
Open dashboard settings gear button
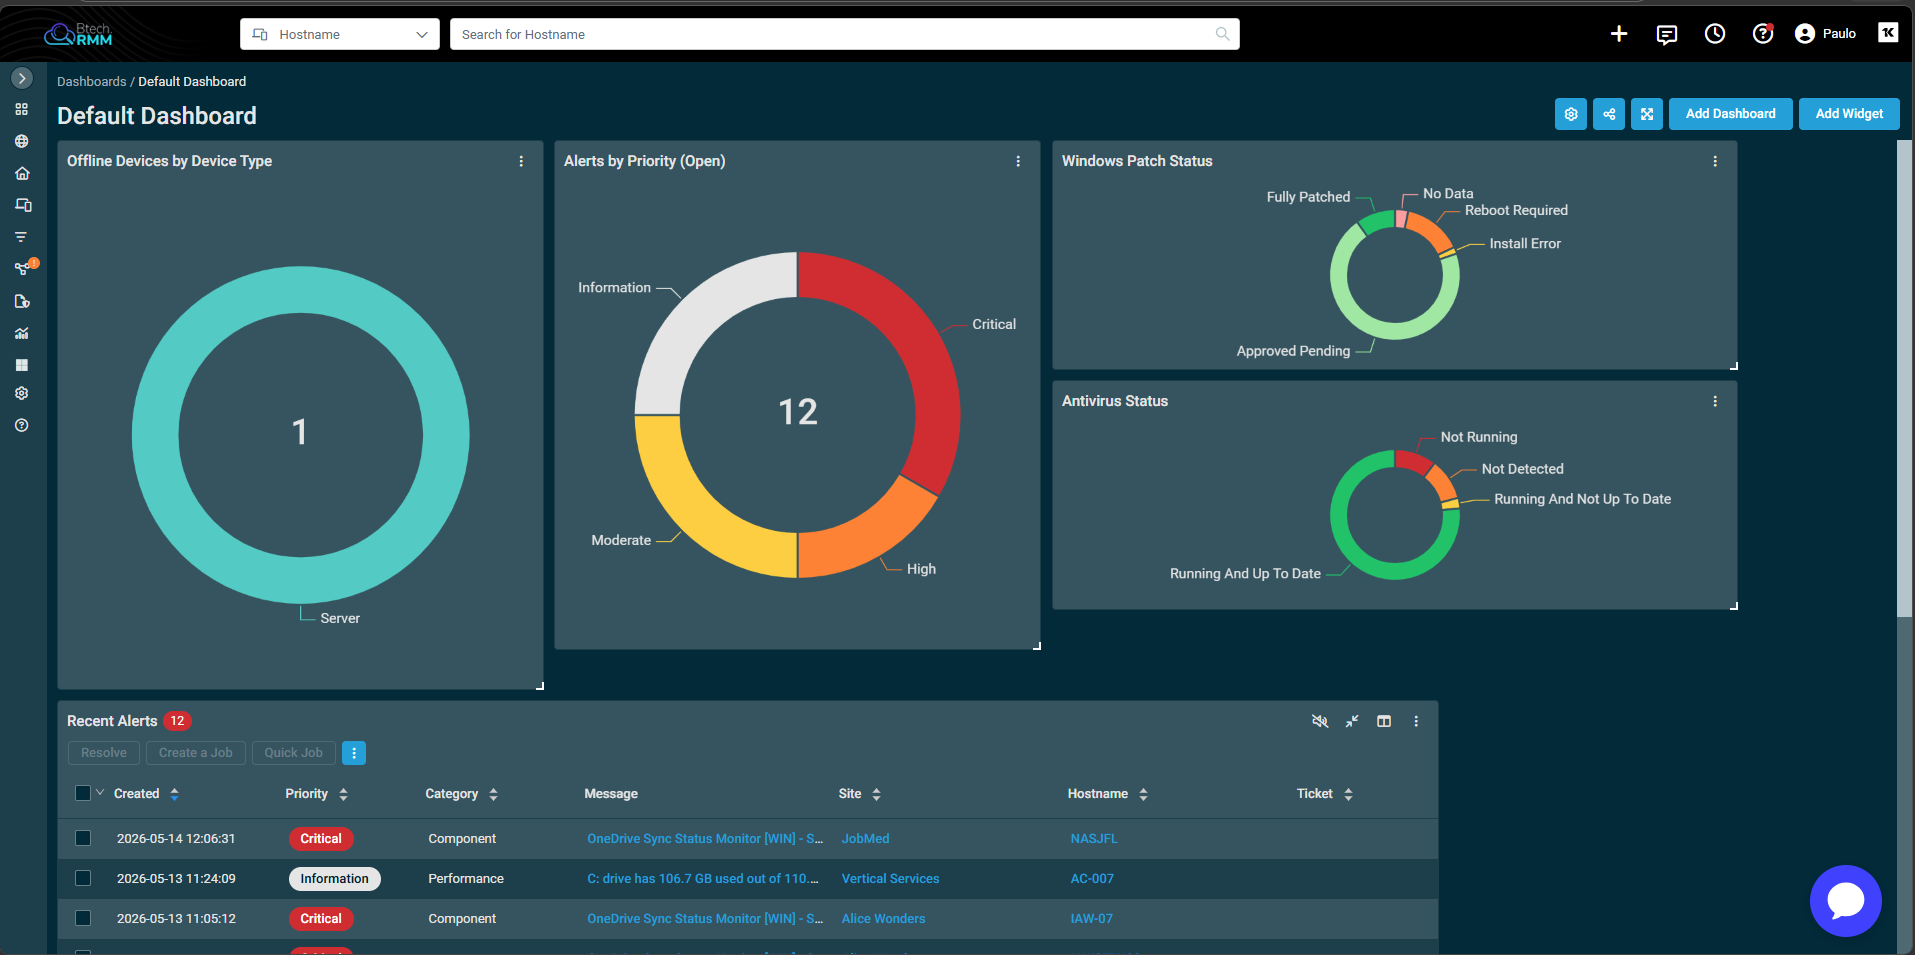[1571, 114]
